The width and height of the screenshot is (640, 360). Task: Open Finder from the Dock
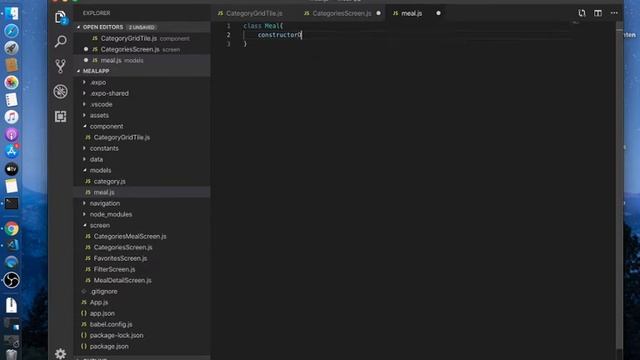click(x=11, y=13)
